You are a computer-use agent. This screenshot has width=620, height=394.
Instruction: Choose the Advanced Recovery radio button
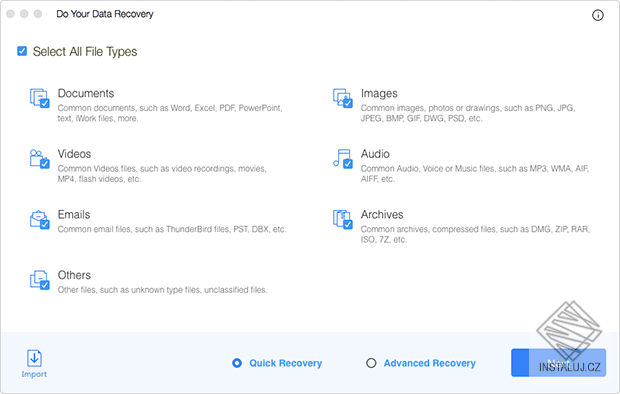[371, 363]
